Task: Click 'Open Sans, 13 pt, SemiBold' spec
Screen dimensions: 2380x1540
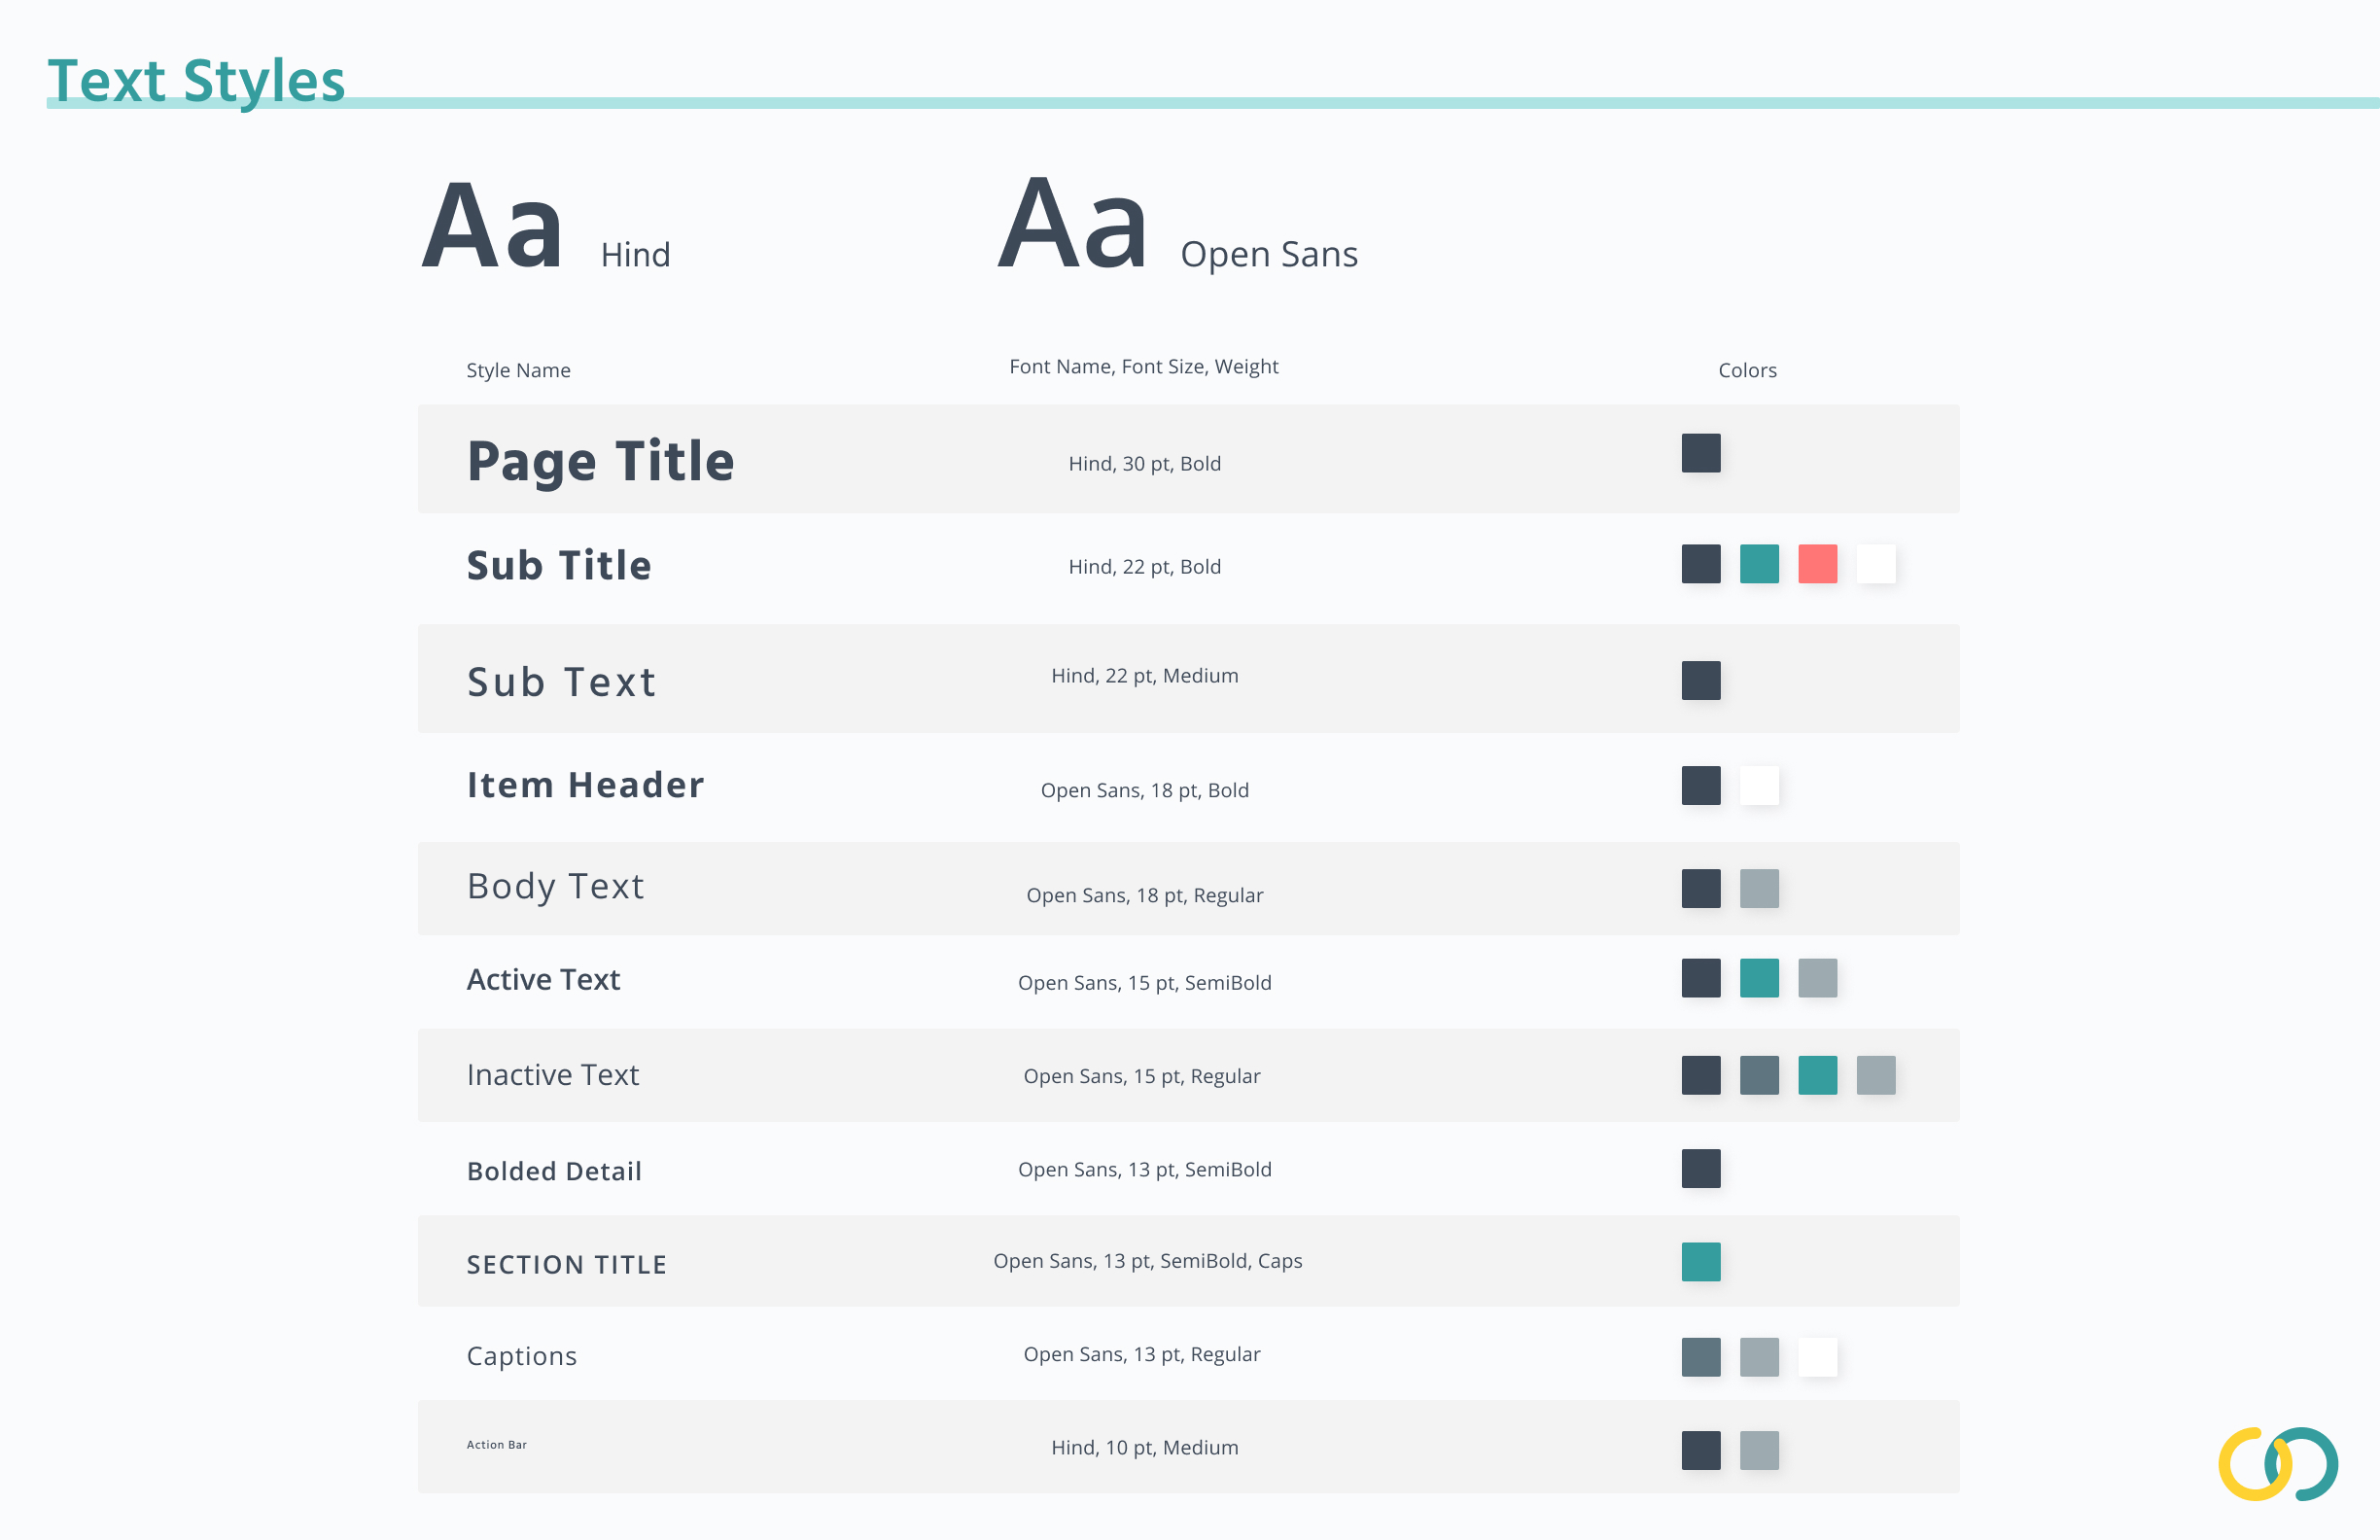Action: [x=1145, y=1170]
